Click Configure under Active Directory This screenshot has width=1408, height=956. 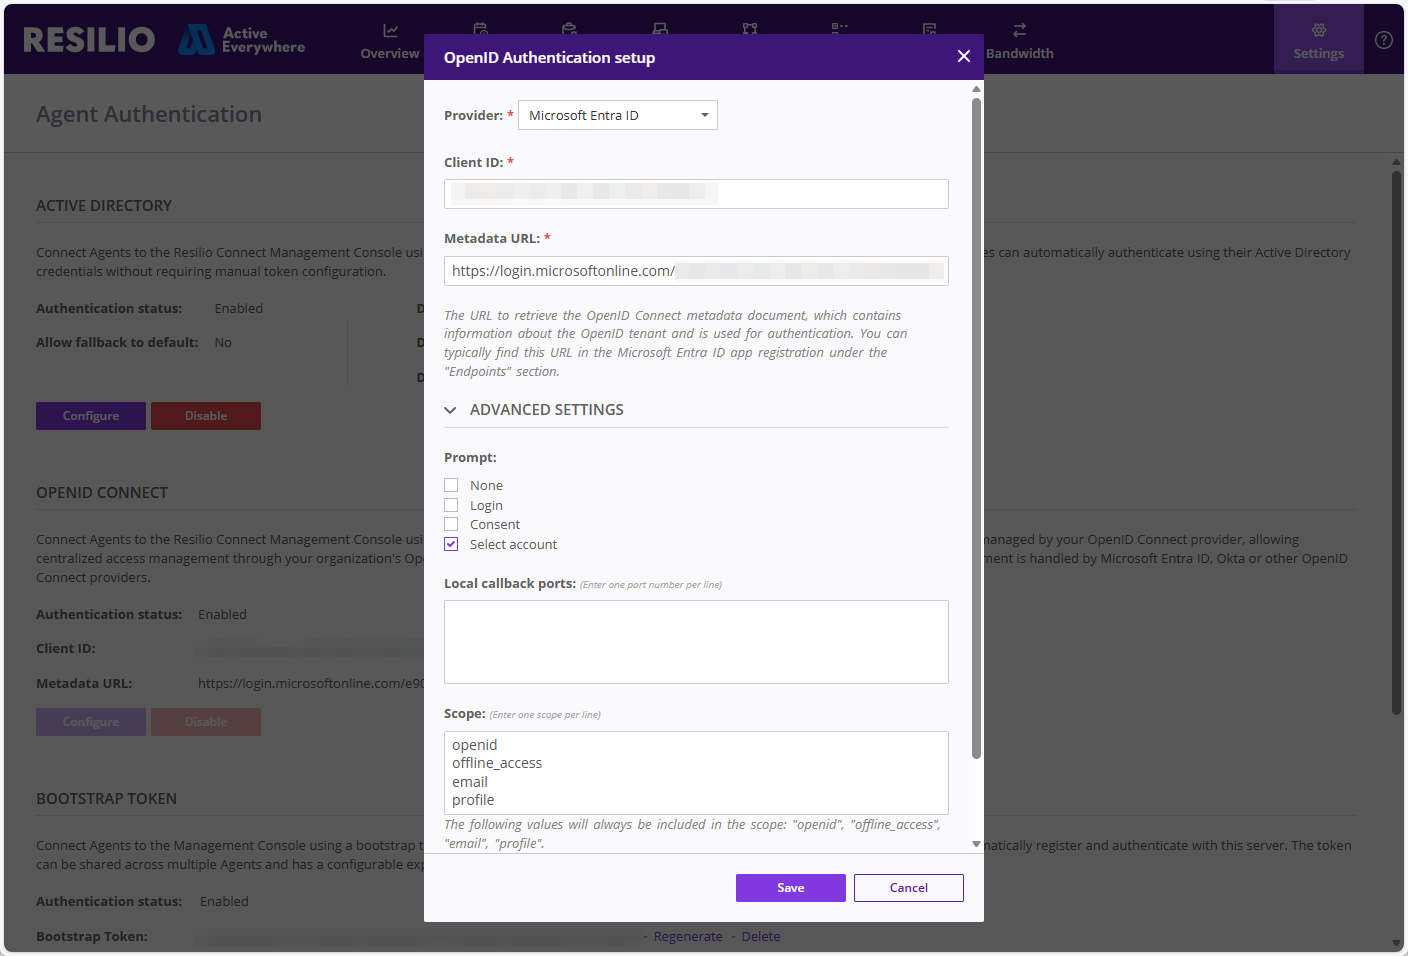[91, 416]
